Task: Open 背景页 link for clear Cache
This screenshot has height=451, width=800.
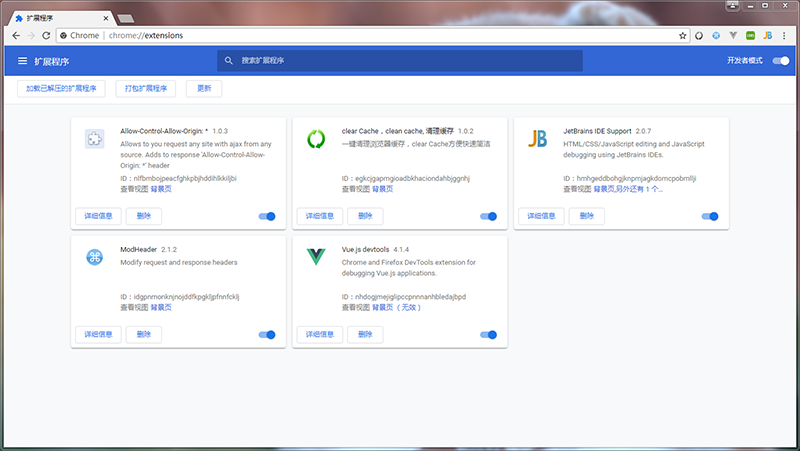Action: (383, 189)
